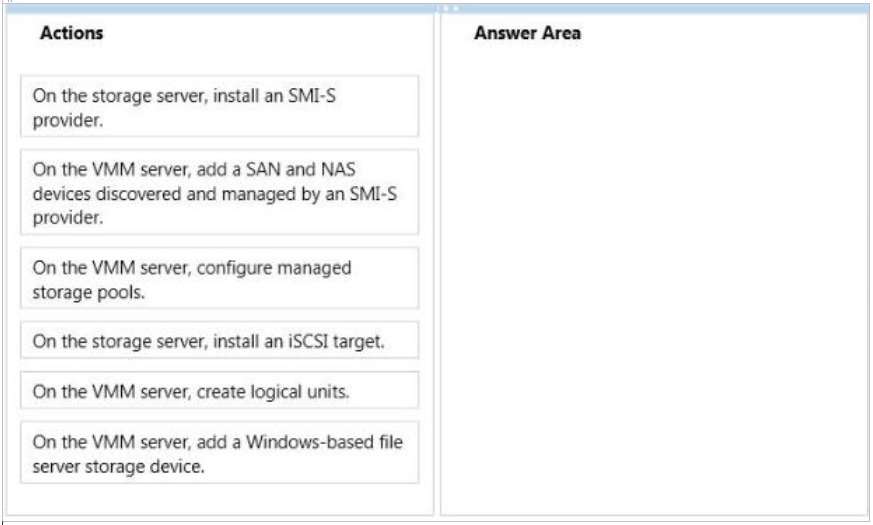Click the Answer Area heading
The image size is (873, 525).
tap(527, 33)
